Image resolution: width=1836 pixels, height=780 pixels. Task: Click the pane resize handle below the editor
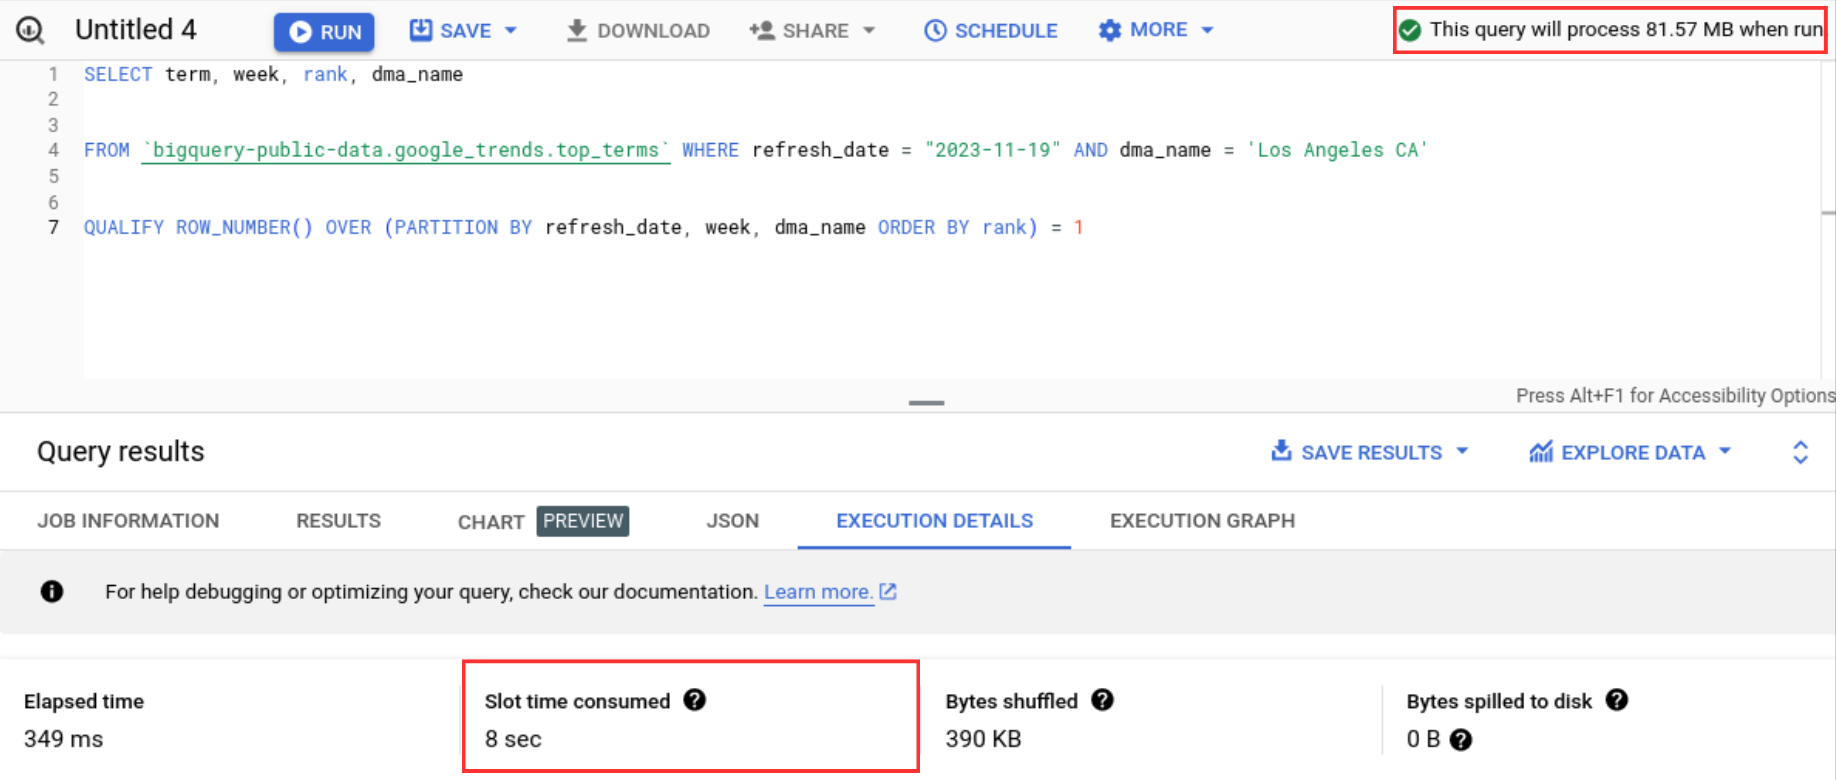[926, 403]
